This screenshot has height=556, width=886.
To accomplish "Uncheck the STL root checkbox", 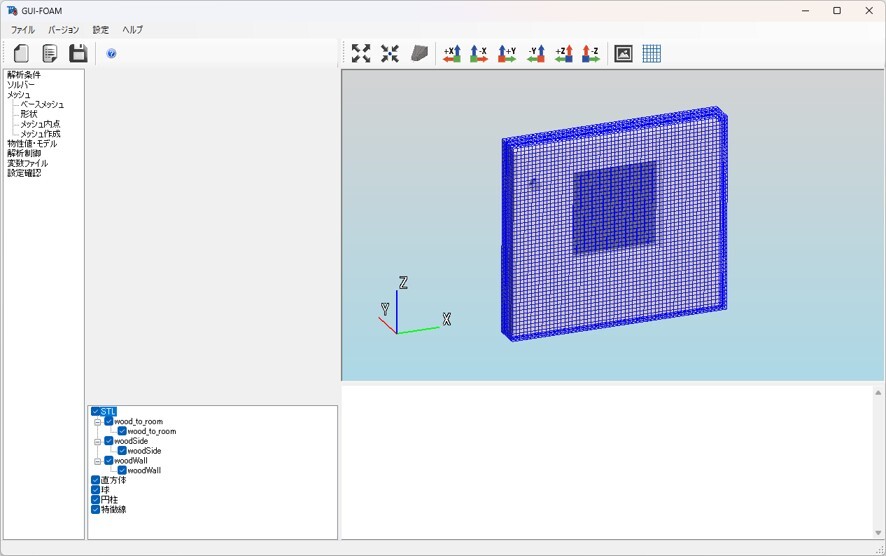I will 95,411.
